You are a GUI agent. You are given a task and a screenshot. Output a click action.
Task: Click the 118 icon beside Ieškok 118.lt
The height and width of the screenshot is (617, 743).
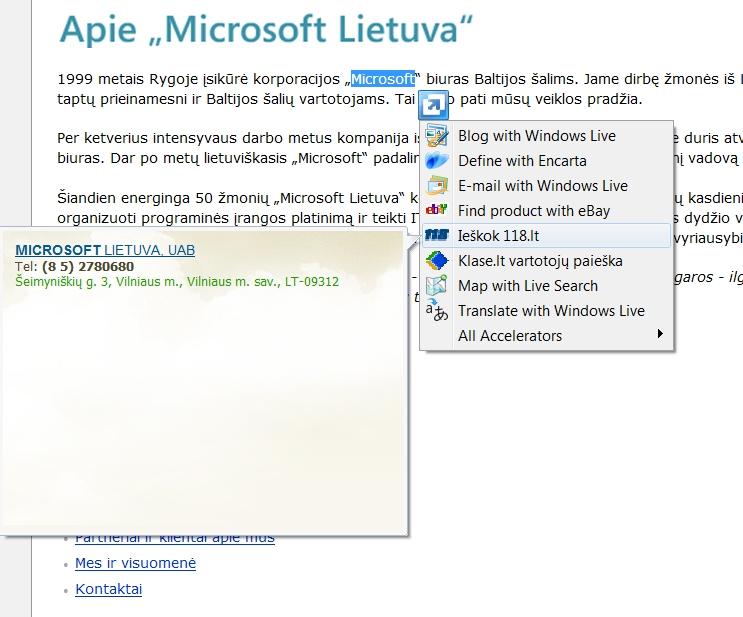point(436,235)
